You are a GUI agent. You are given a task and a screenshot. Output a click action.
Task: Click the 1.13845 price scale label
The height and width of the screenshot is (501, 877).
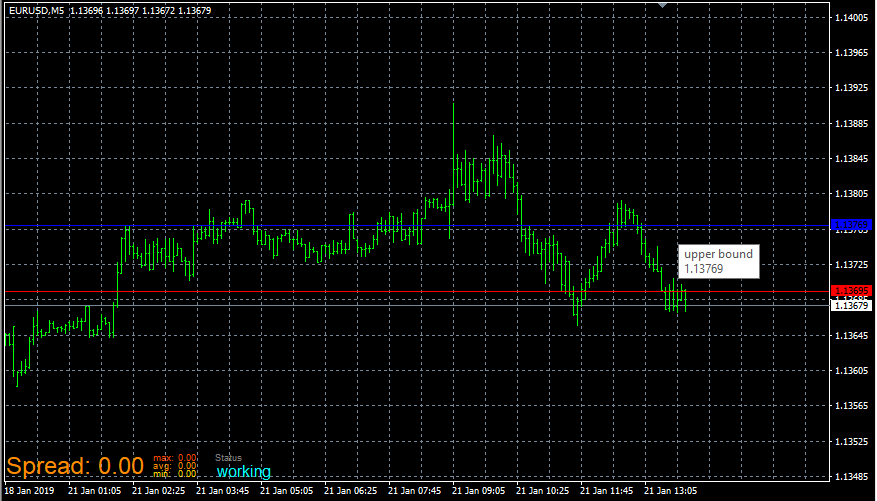click(x=851, y=159)
